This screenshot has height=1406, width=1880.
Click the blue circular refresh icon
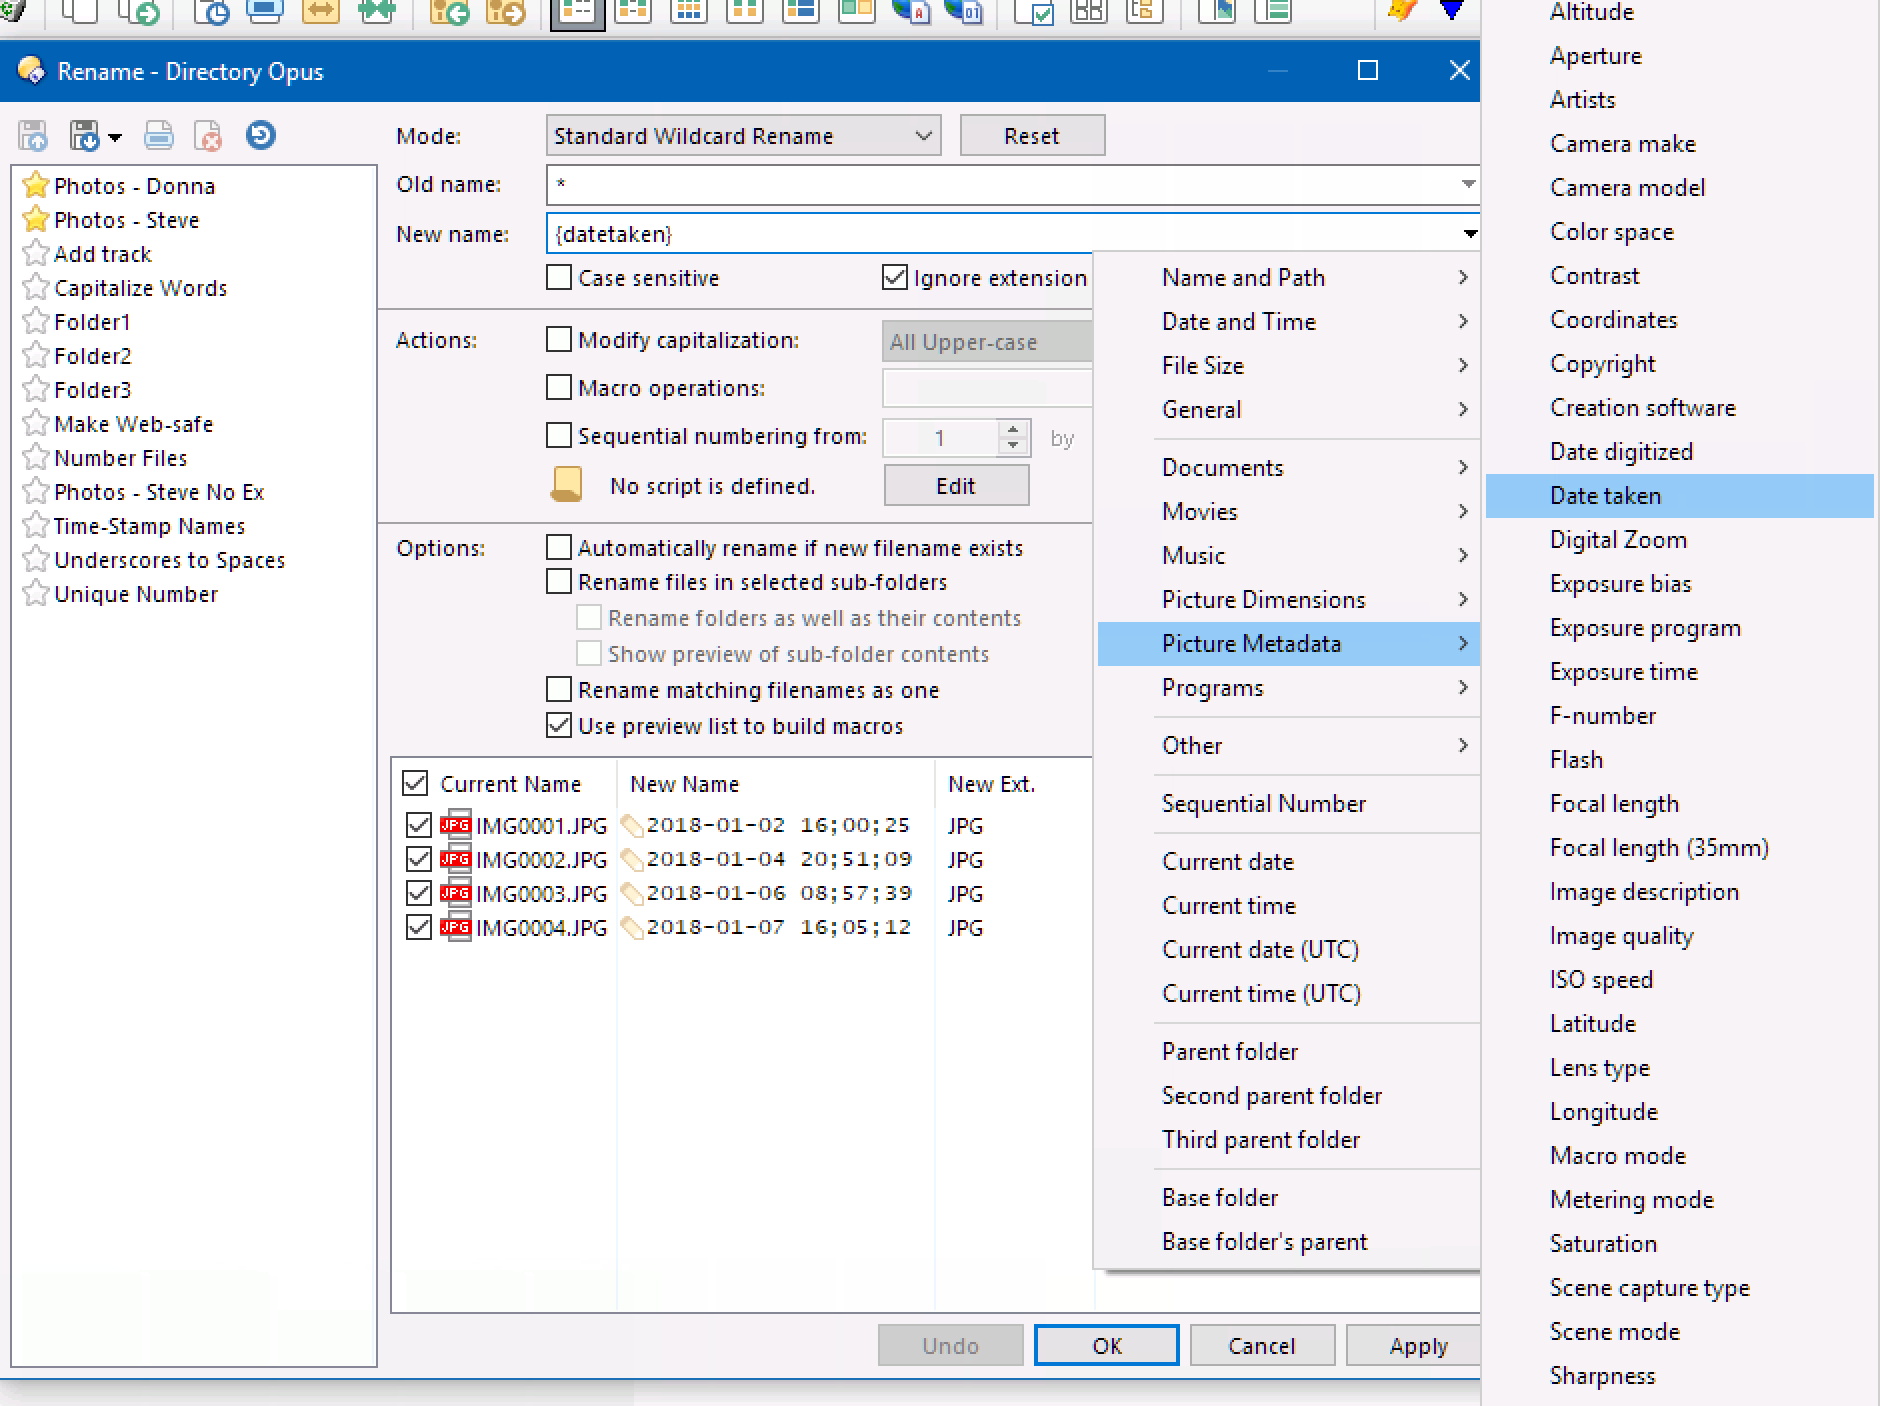pos(261,134)
